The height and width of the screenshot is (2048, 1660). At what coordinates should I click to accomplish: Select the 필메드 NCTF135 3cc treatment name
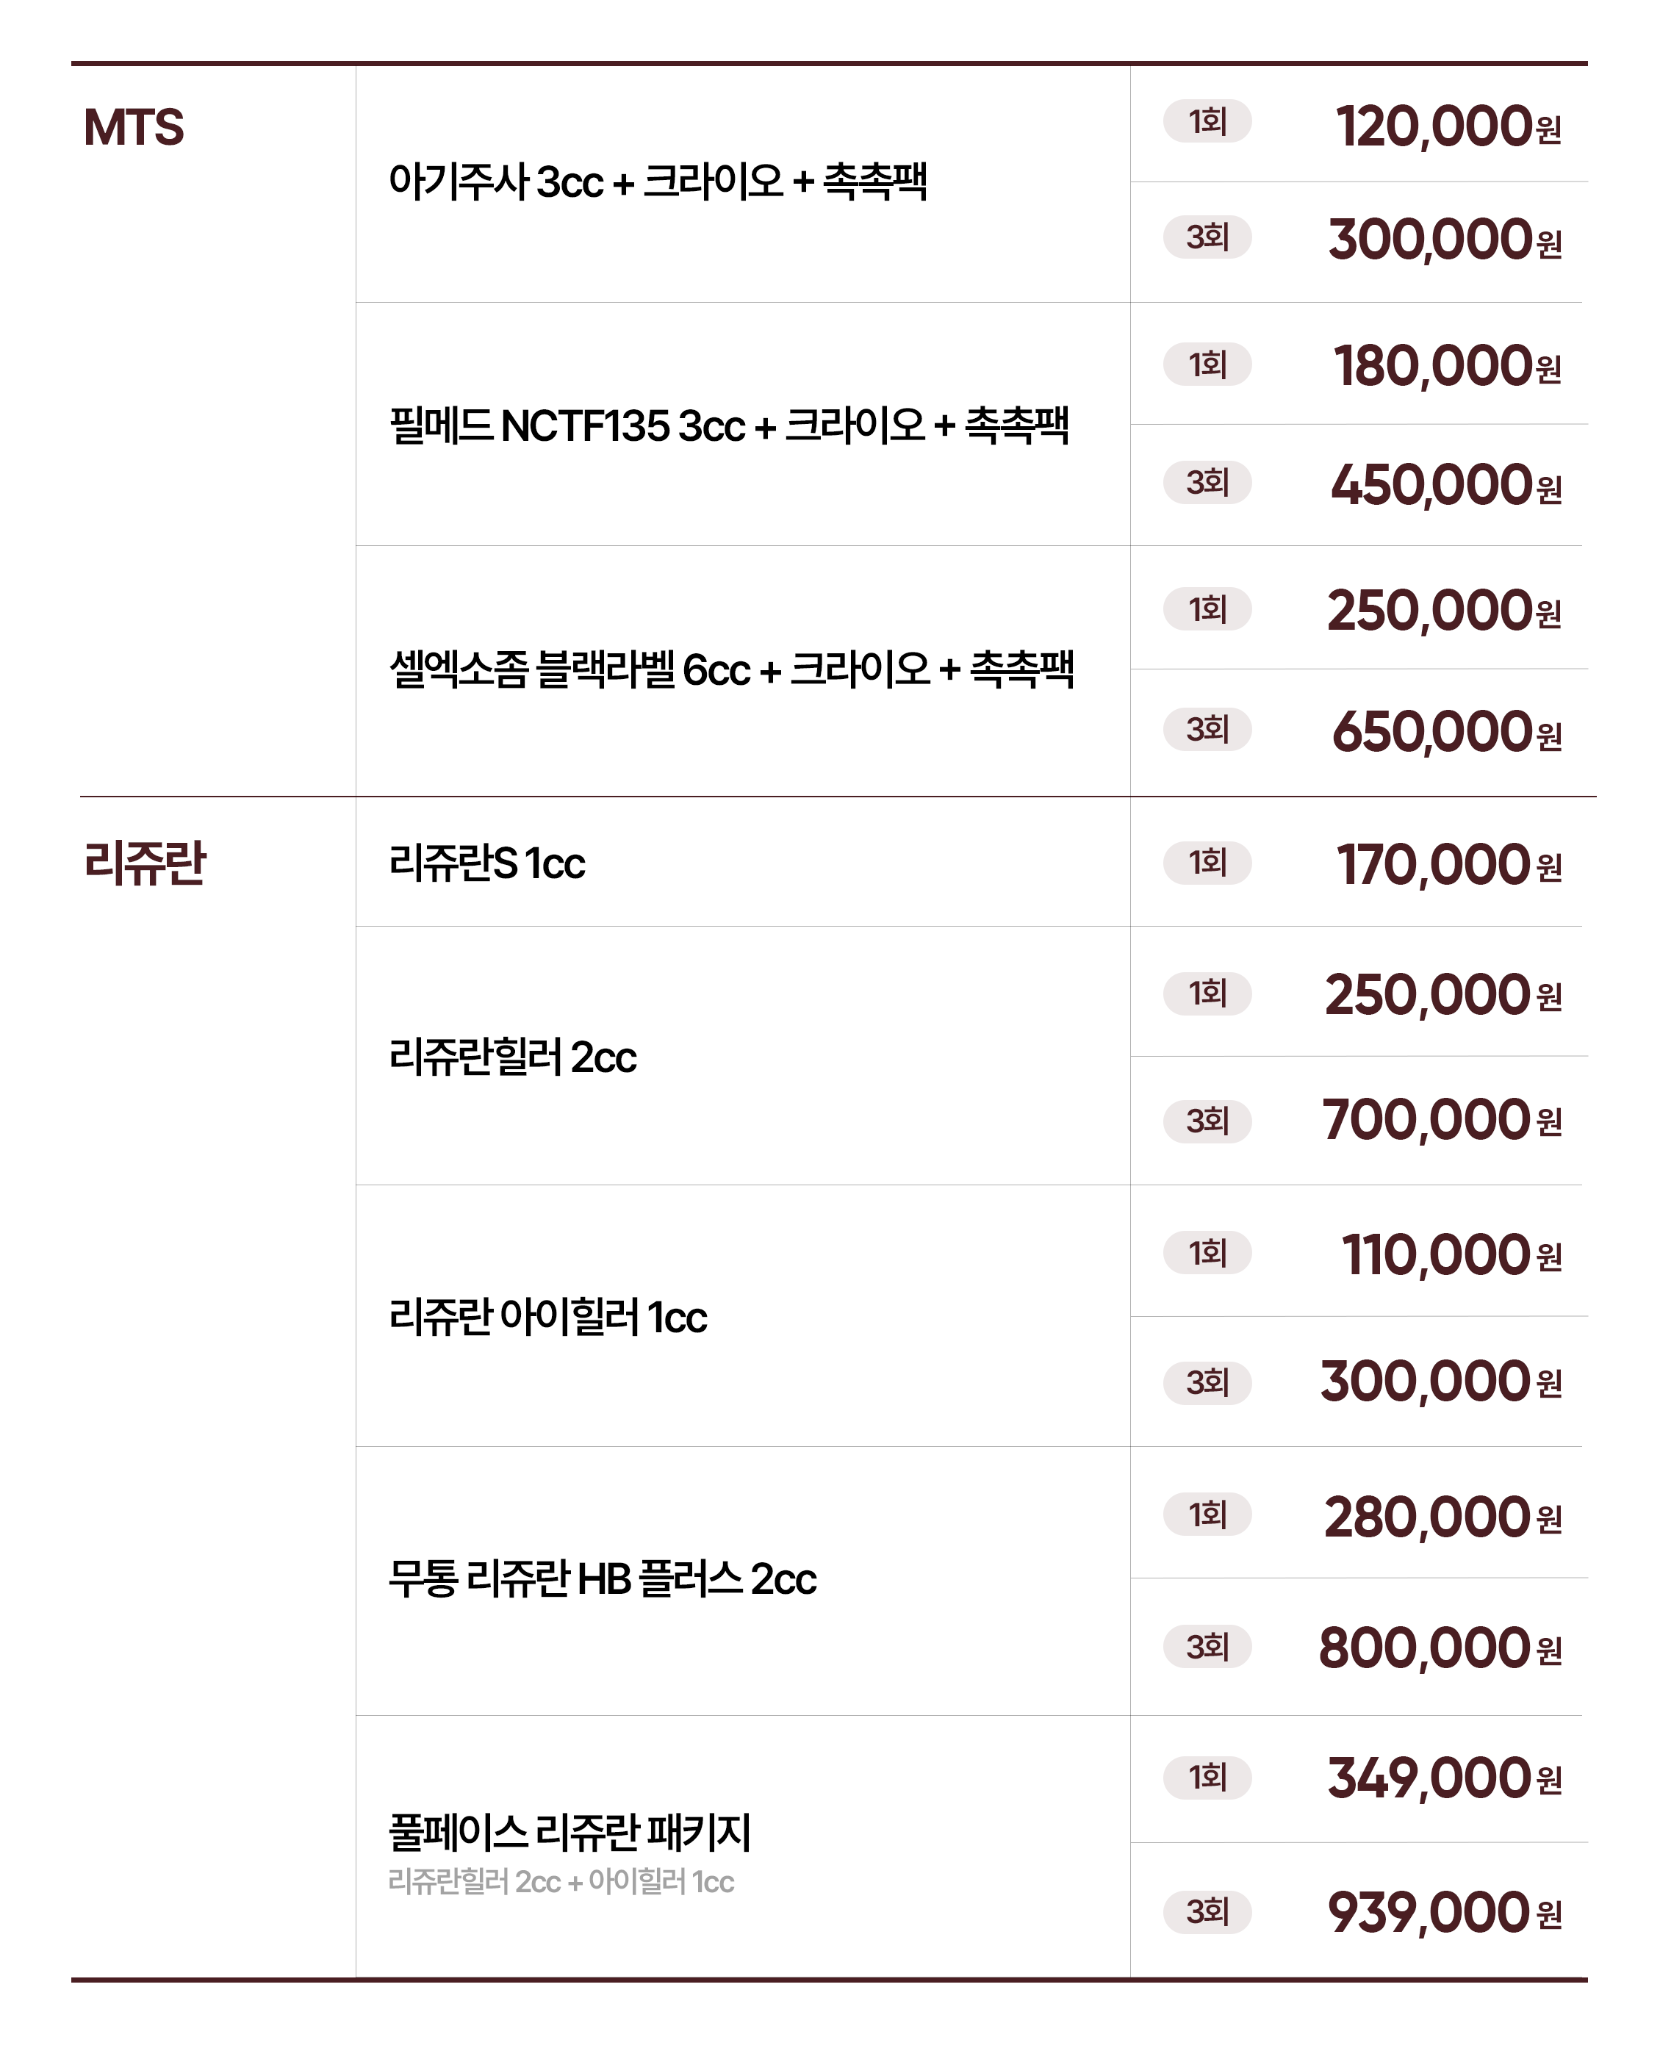pyautogui.click(x=729, y=426)
